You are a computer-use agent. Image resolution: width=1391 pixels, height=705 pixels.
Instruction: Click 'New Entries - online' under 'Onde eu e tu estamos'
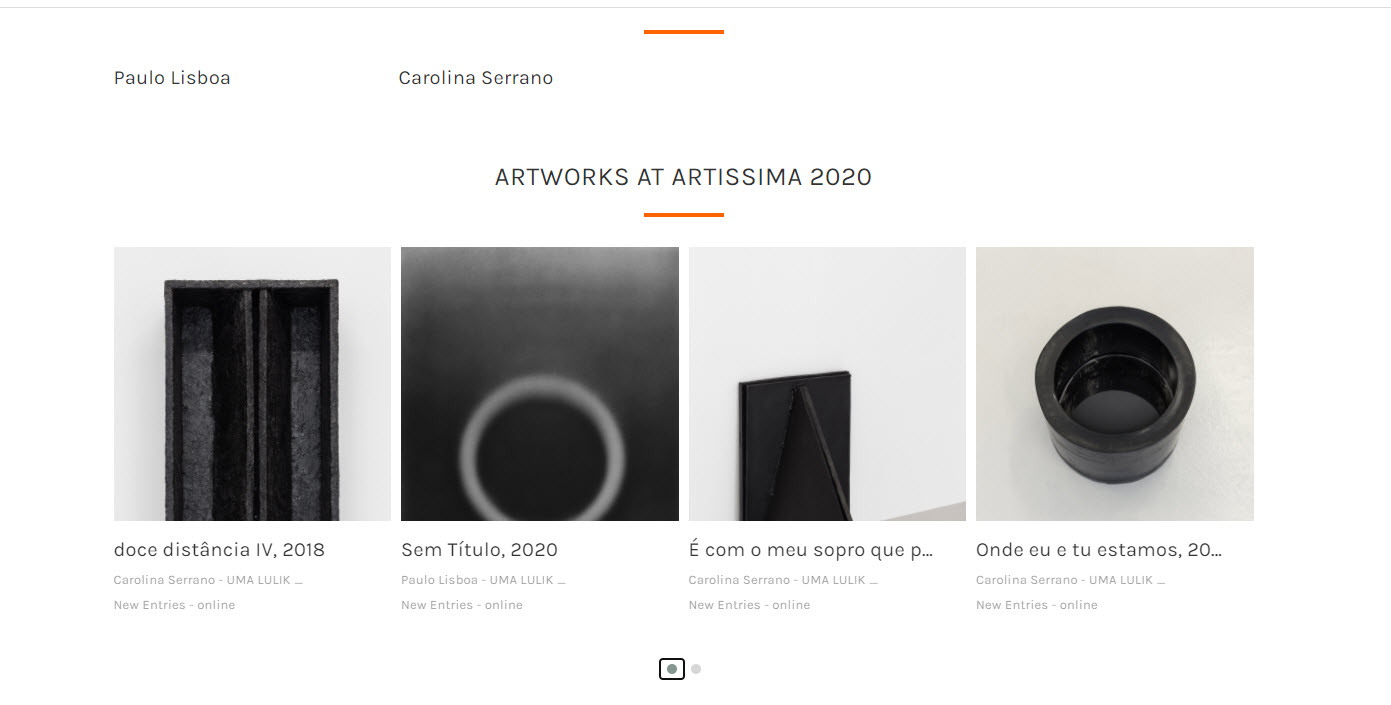pyautogui.click(x=1036, y=605)
